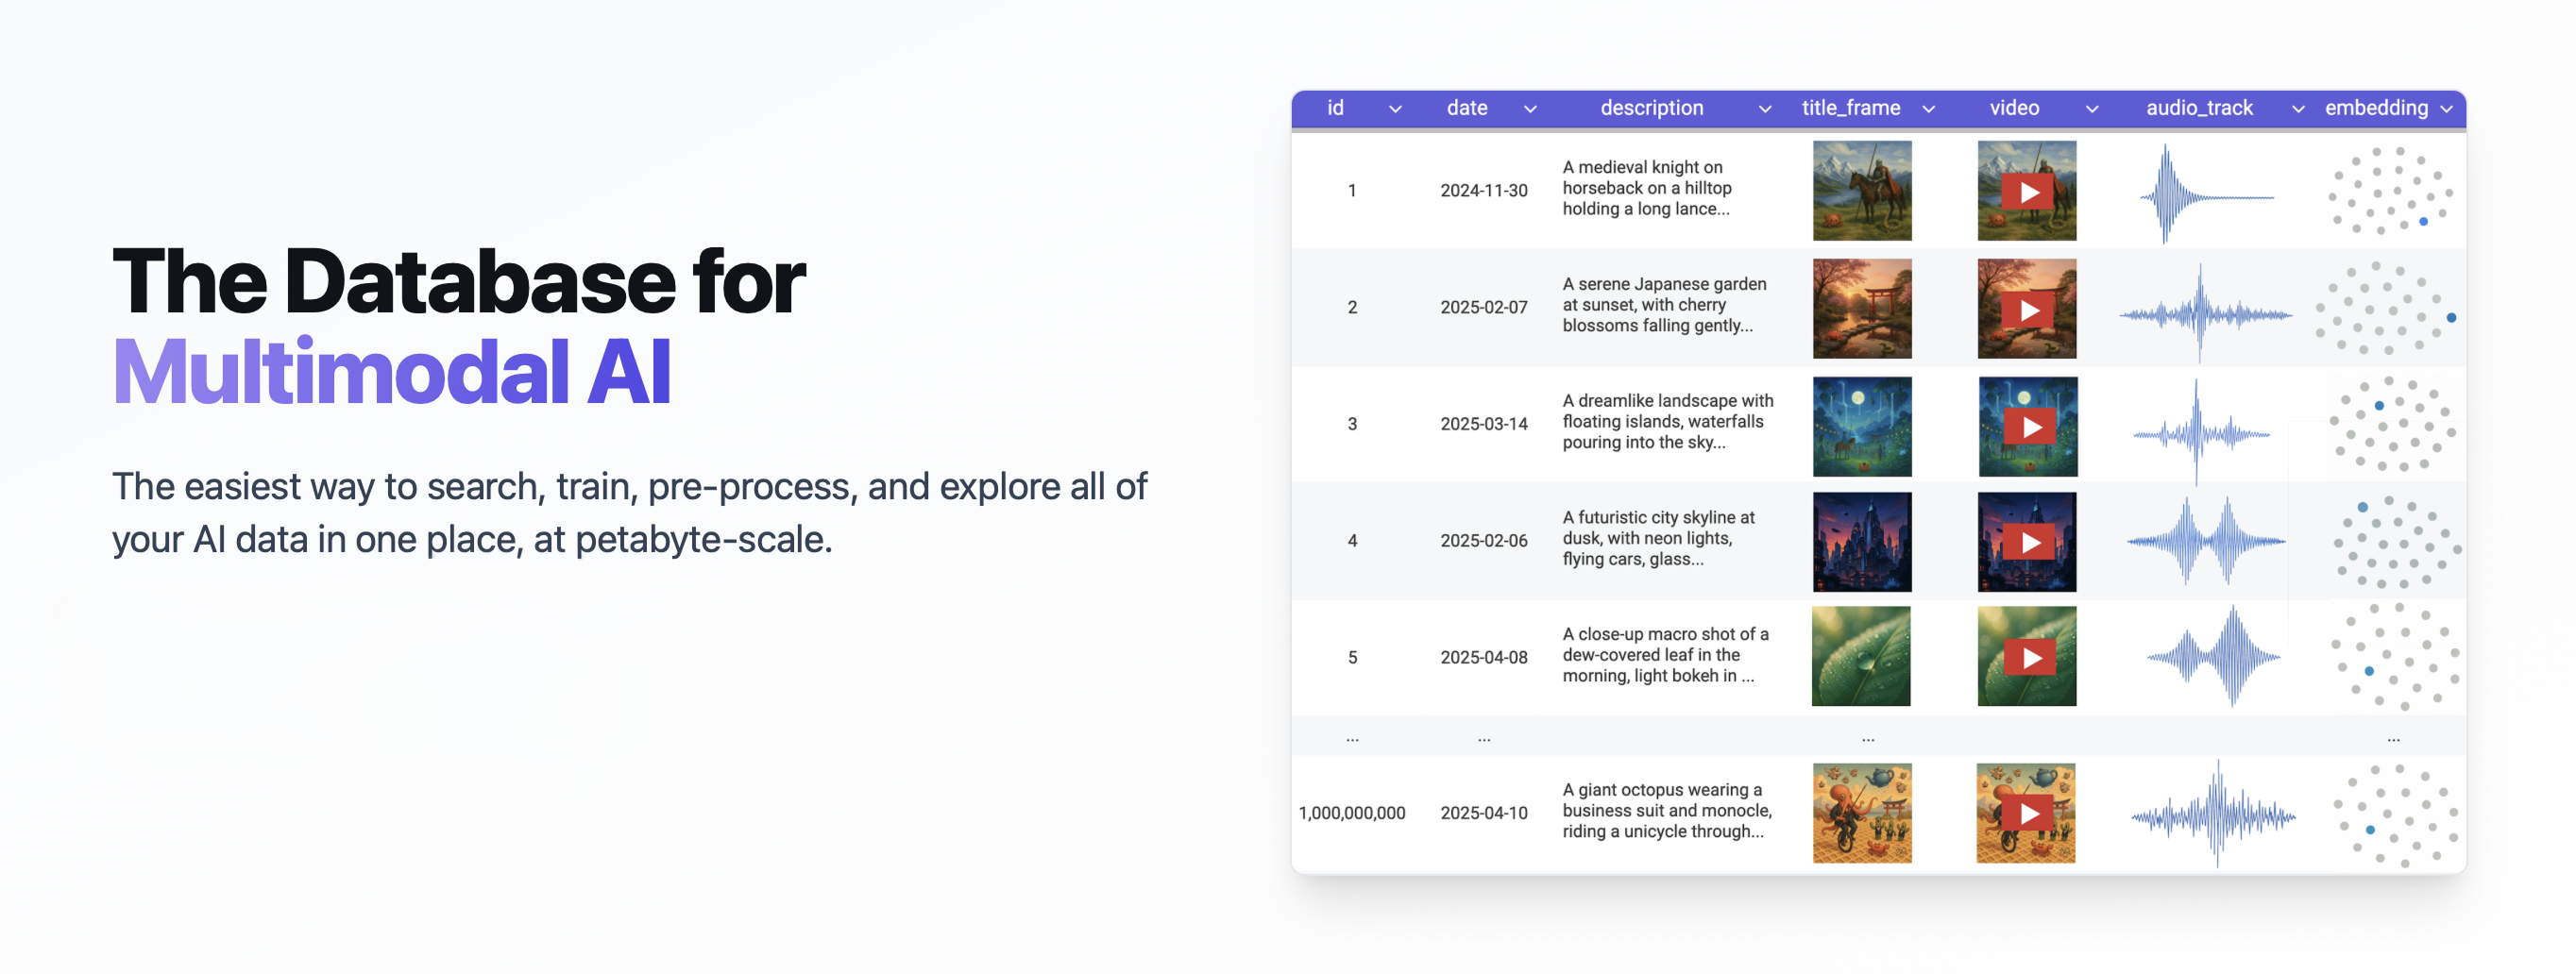Play the Japanese garden video

point(2027,309)
